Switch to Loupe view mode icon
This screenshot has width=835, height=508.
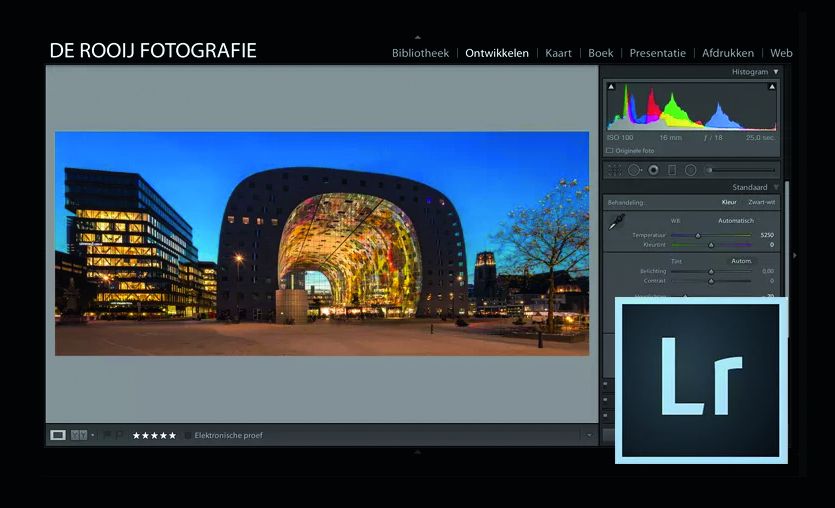point(58,435)
